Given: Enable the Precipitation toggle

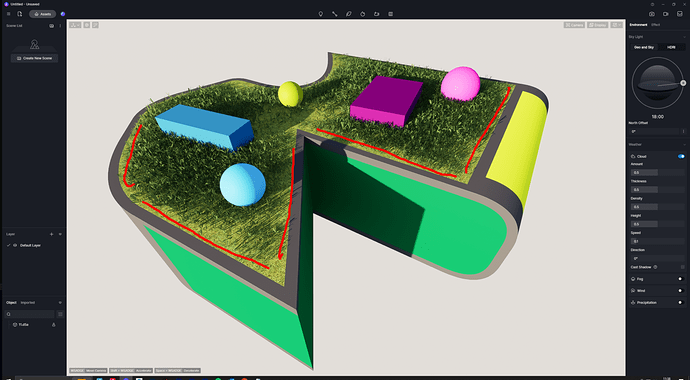Looking at the screenshot, I should coord(680,303).
